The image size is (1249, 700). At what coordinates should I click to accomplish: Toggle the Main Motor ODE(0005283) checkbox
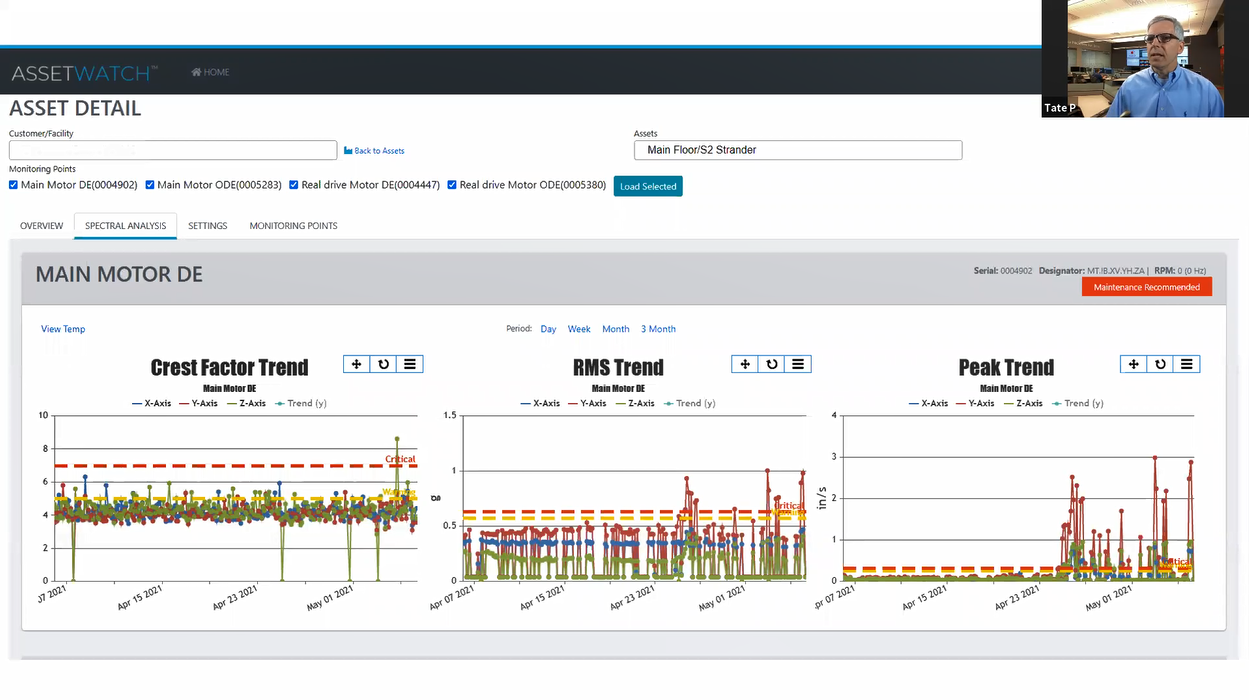pyautogui.click(x=149, y=184)
